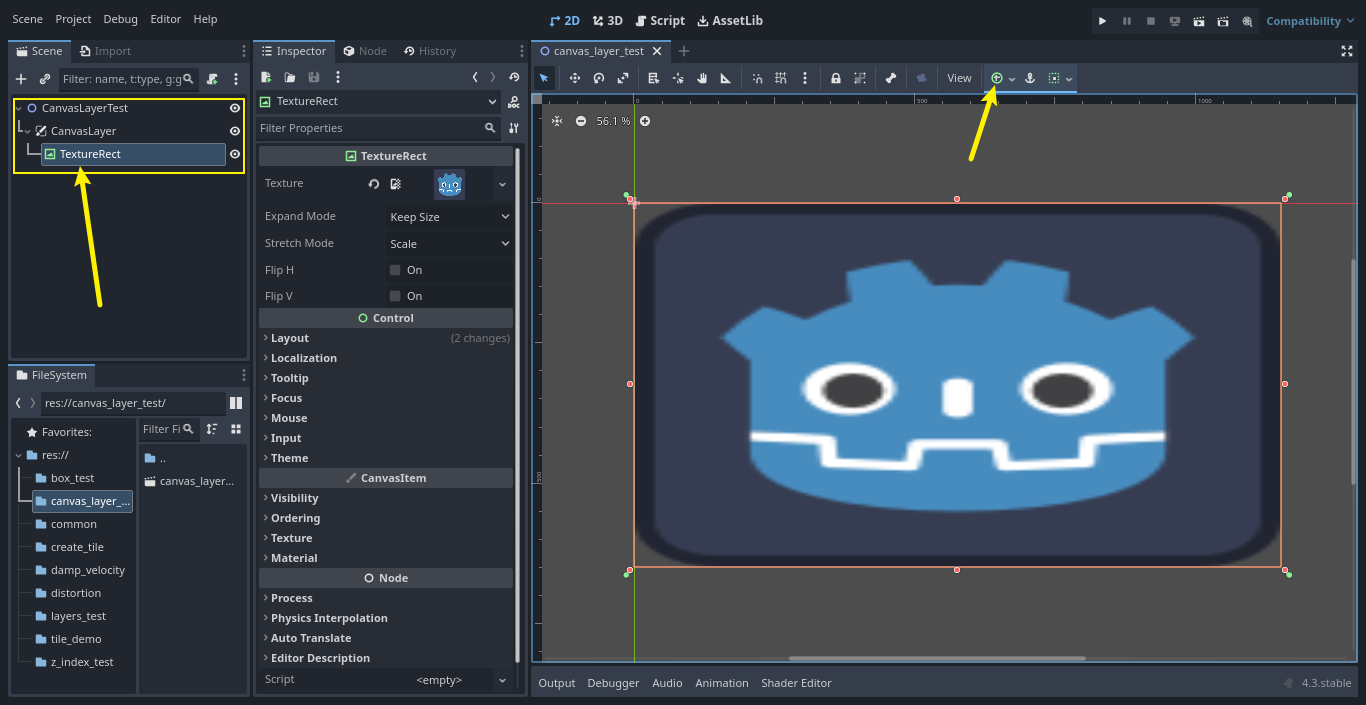Click the skeleton bone options icon
This screenshot has height=705, width=1366.
(x=891, y=78)
